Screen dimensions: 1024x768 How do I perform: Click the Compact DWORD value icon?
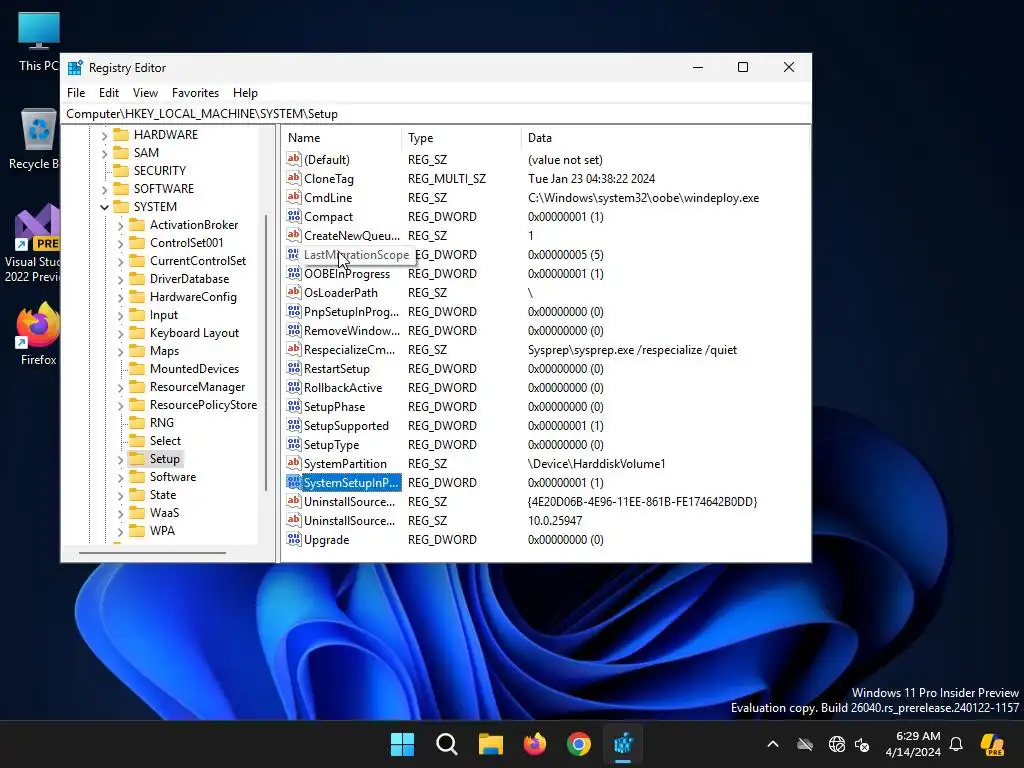(x=294, y=216)
